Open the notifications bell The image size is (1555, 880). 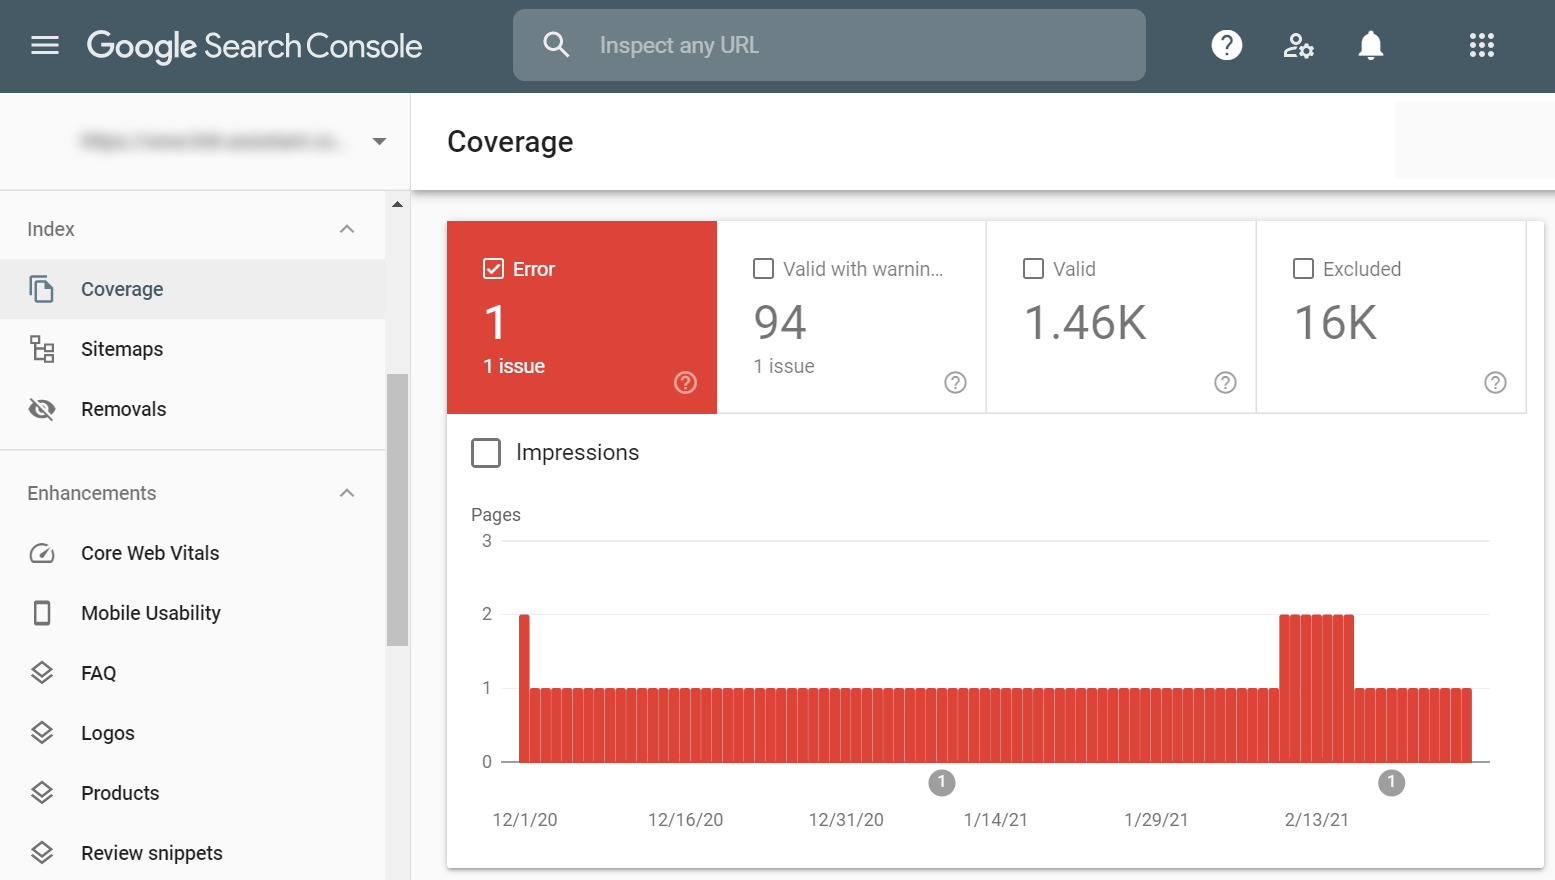point(1371,45)
